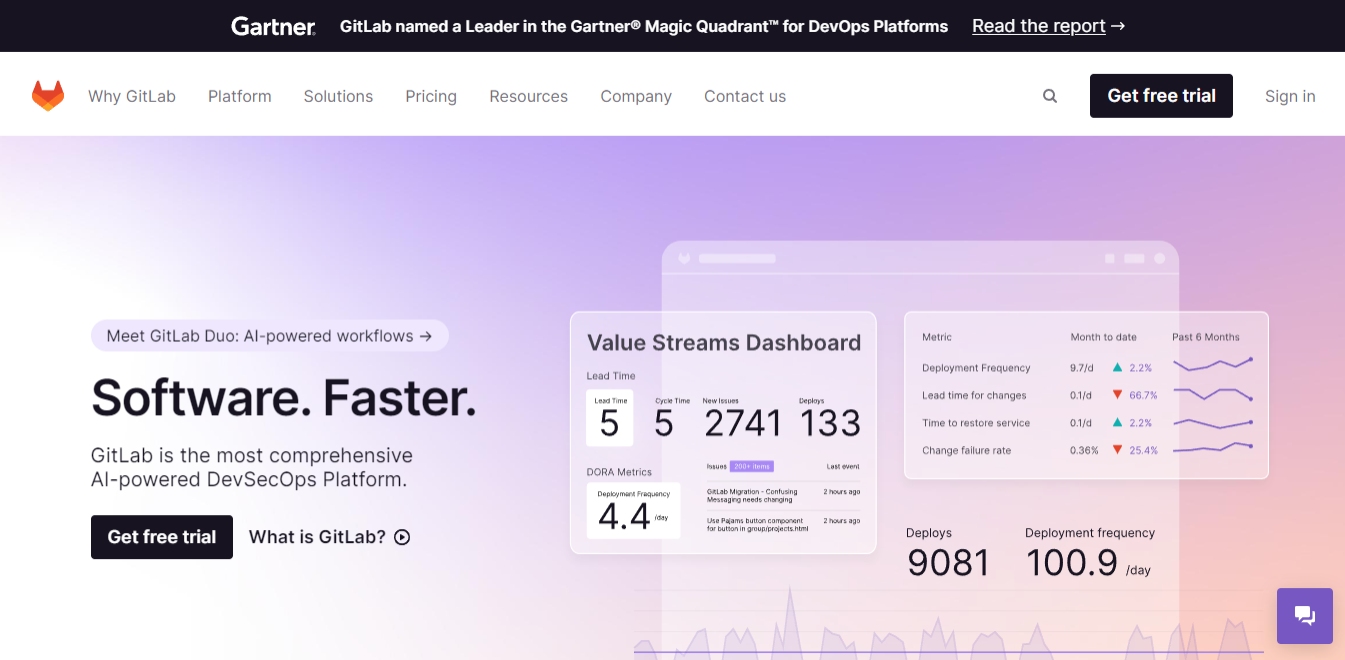This screenshot has height=660, width=1345.
Task: Follow the Read the report link
Action: click(1048, 26)
